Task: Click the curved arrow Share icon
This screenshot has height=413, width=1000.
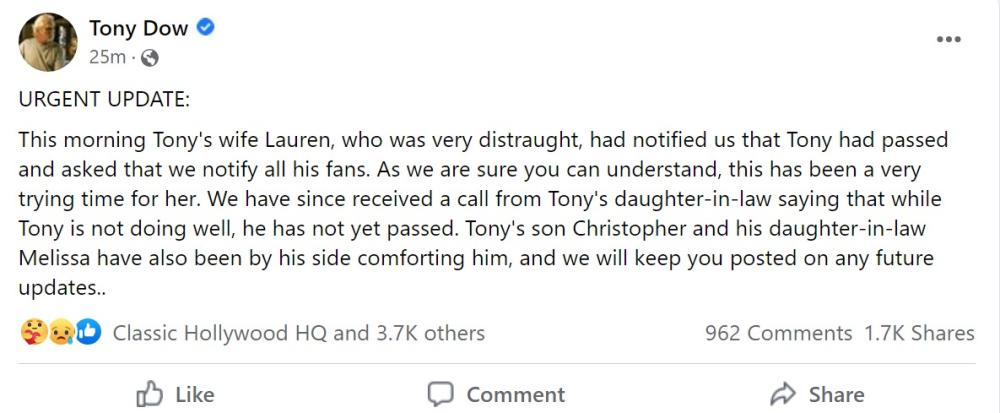Action: tap(783, 393)
